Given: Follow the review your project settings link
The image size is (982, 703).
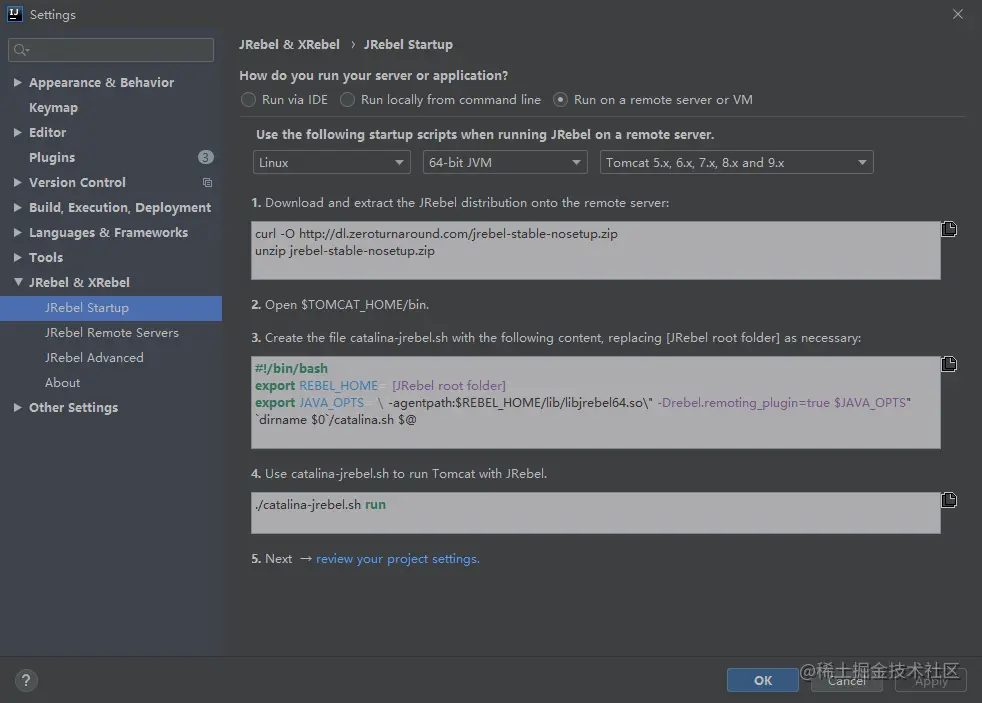Looking at the screenshot, I should coord(398,559).
